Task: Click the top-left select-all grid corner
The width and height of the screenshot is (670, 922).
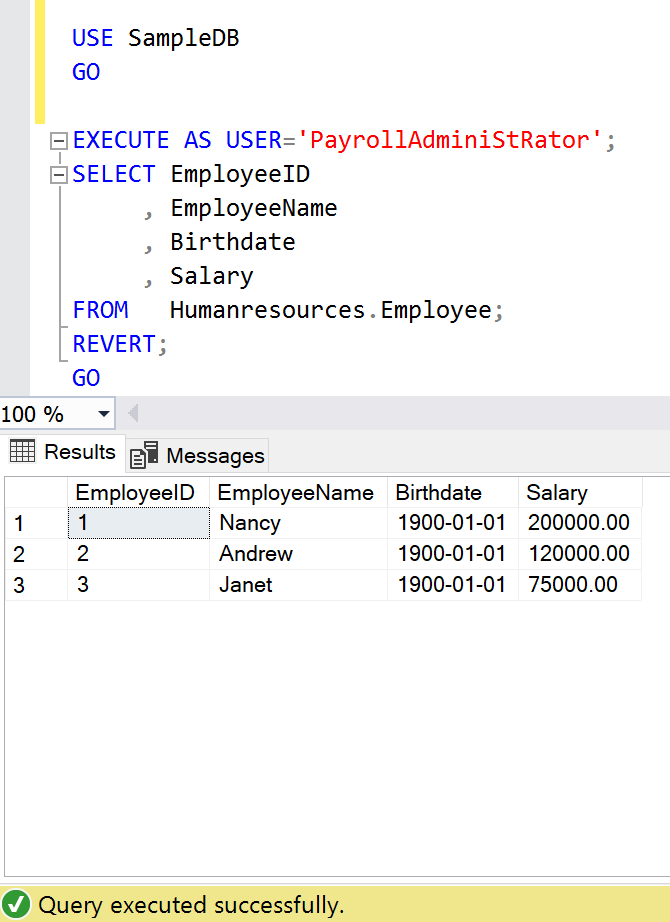Action: click(34, 492)
